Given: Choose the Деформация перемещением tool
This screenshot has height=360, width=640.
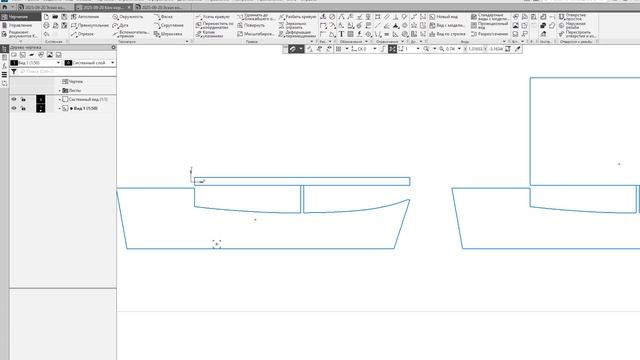Looking at the screenshot, I should pyautogui.click(x=297, y=34).
